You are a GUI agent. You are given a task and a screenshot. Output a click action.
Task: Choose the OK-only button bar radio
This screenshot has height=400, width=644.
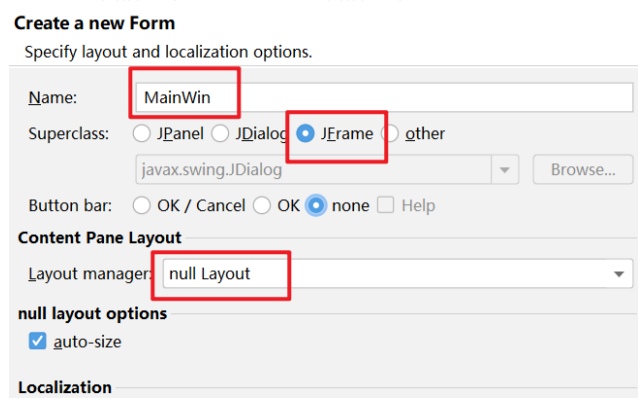(262, 205)
